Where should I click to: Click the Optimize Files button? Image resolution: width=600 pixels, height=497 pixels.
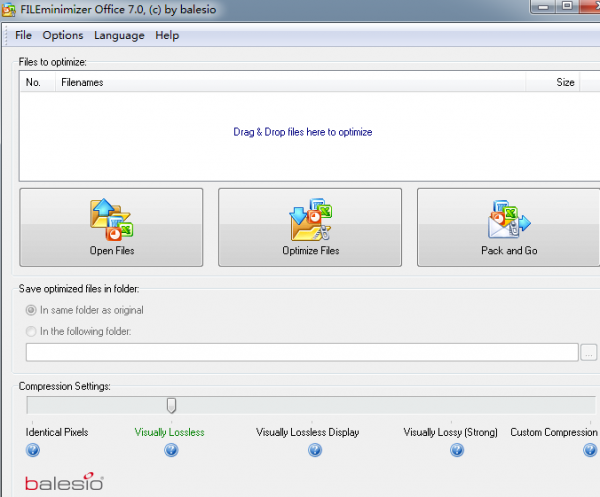pos(310,227)
